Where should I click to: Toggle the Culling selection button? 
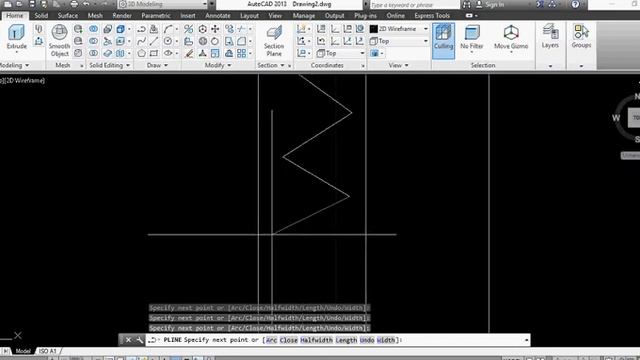click(443, 40)
